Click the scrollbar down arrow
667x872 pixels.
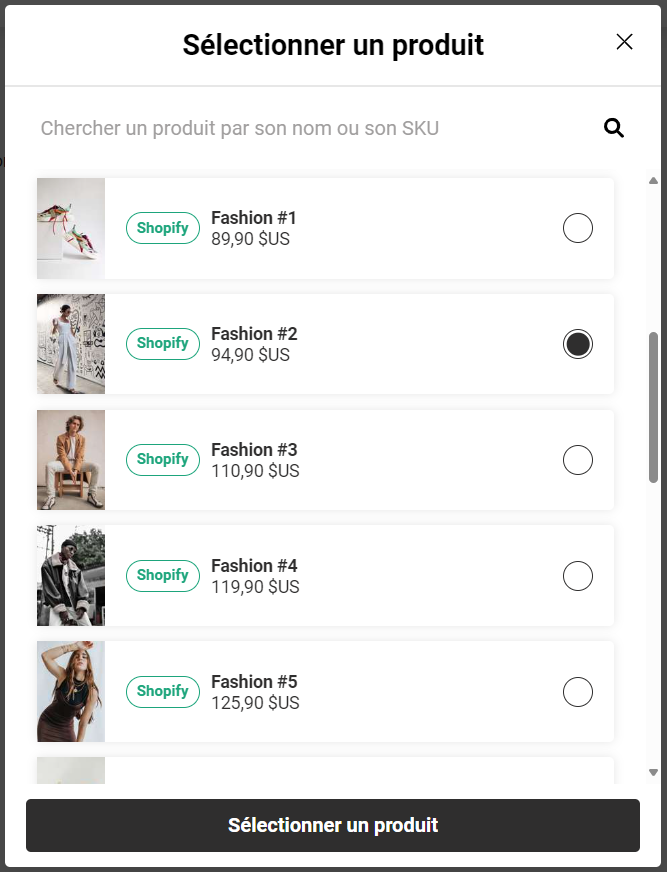[653, 772]
